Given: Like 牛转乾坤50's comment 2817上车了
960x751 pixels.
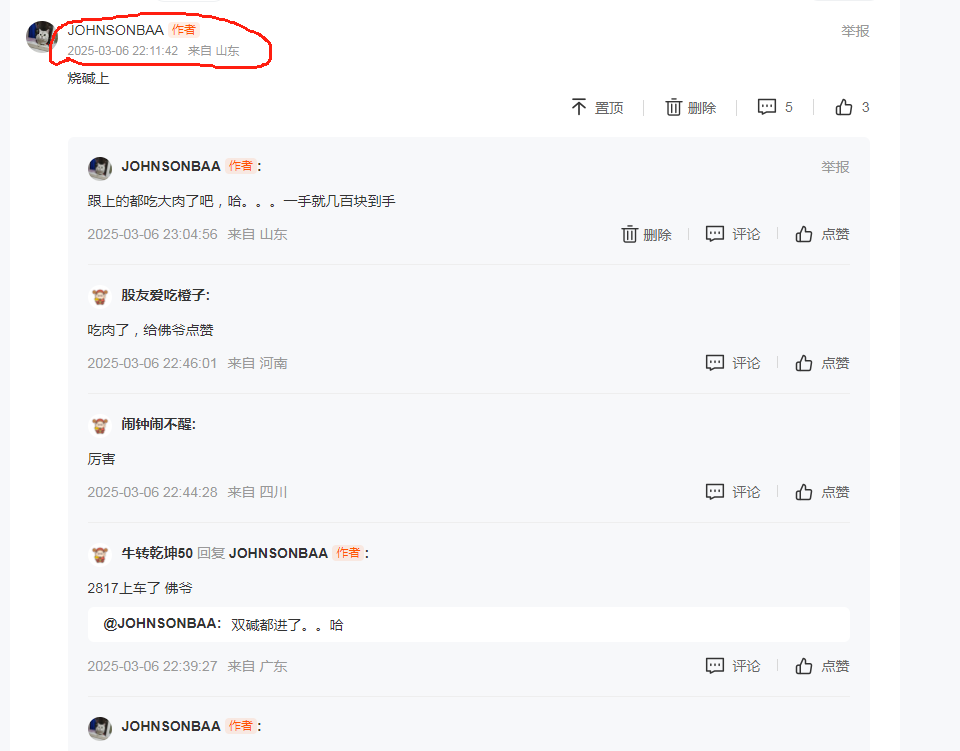Looking at the screenshot, I should pyautogui.click(x=822, y=666).
